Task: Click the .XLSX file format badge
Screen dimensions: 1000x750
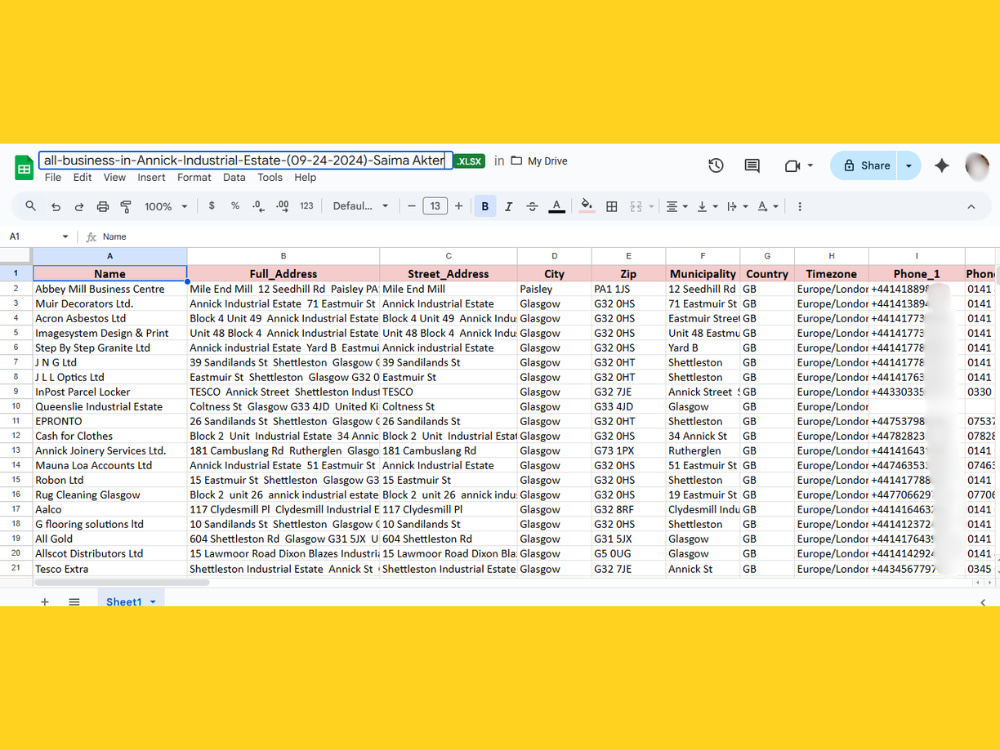Action: [x=469, y=161]
